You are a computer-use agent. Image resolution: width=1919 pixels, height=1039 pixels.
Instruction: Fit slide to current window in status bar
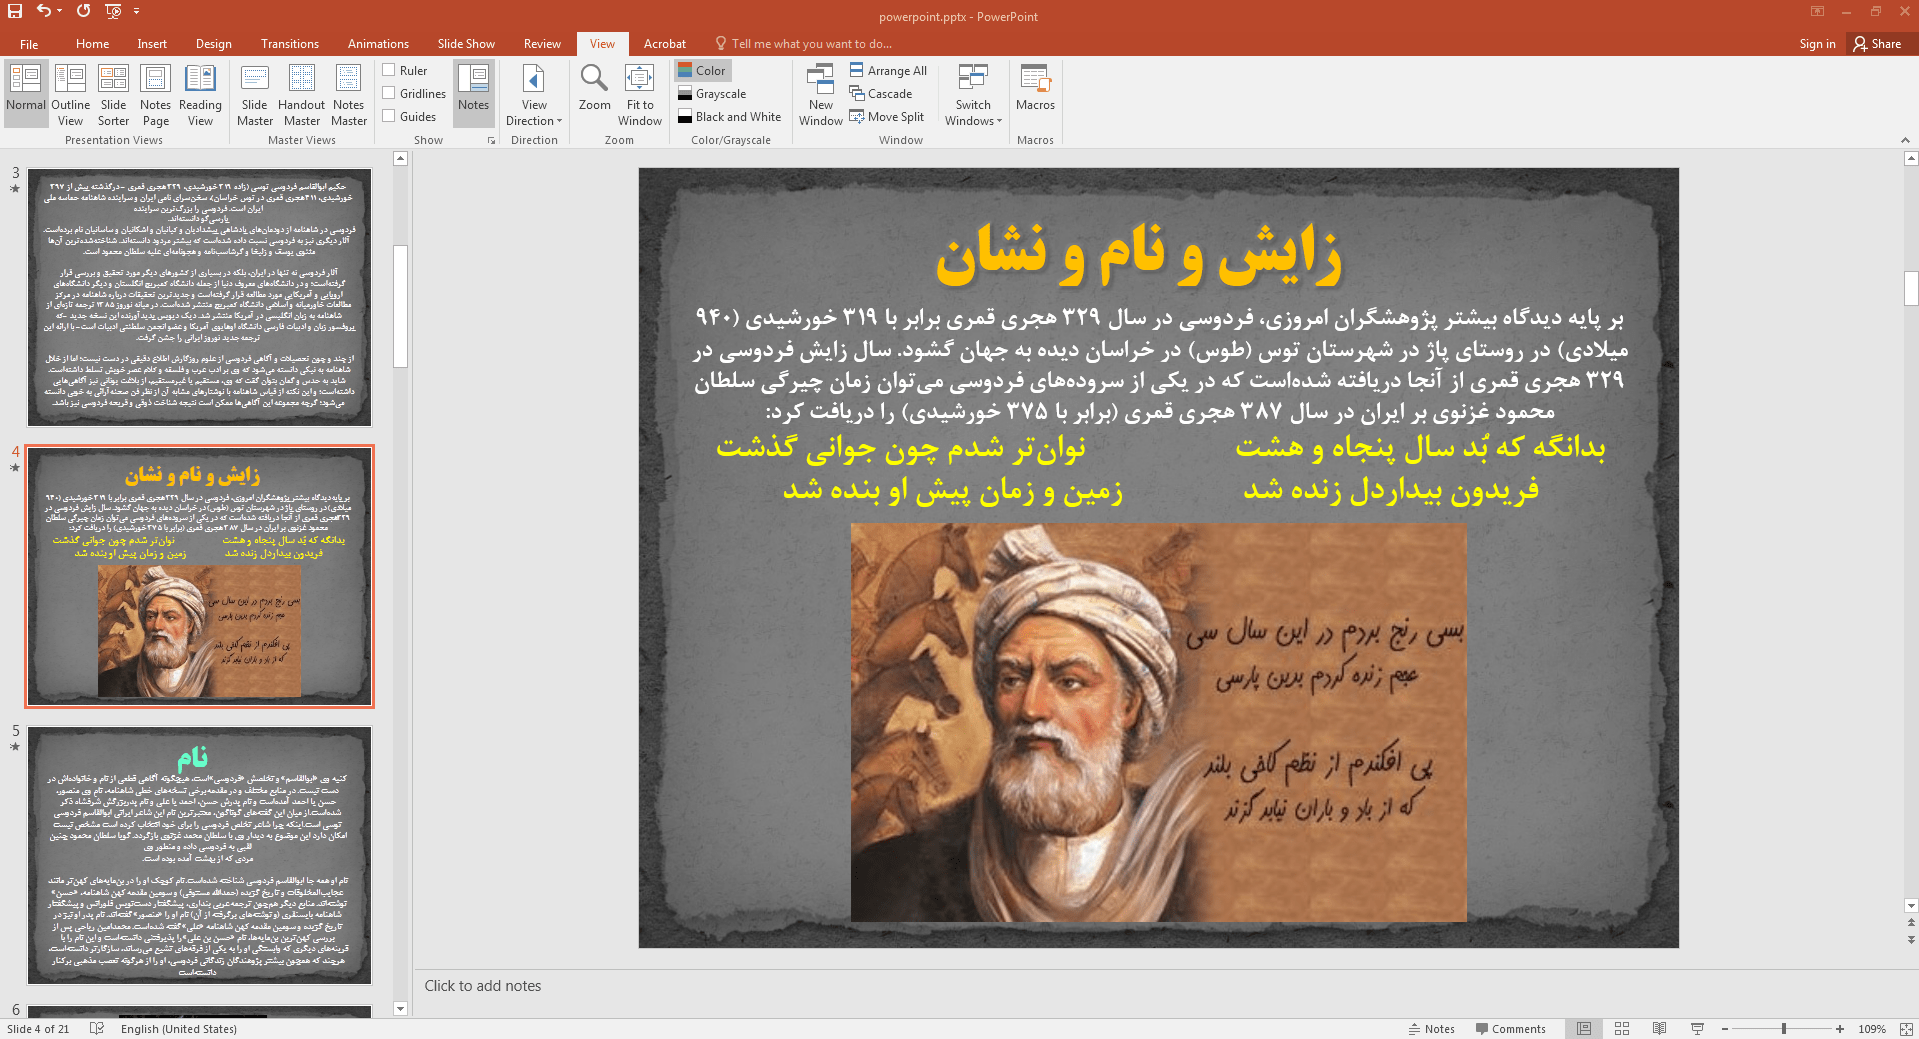(1906, 1028)
